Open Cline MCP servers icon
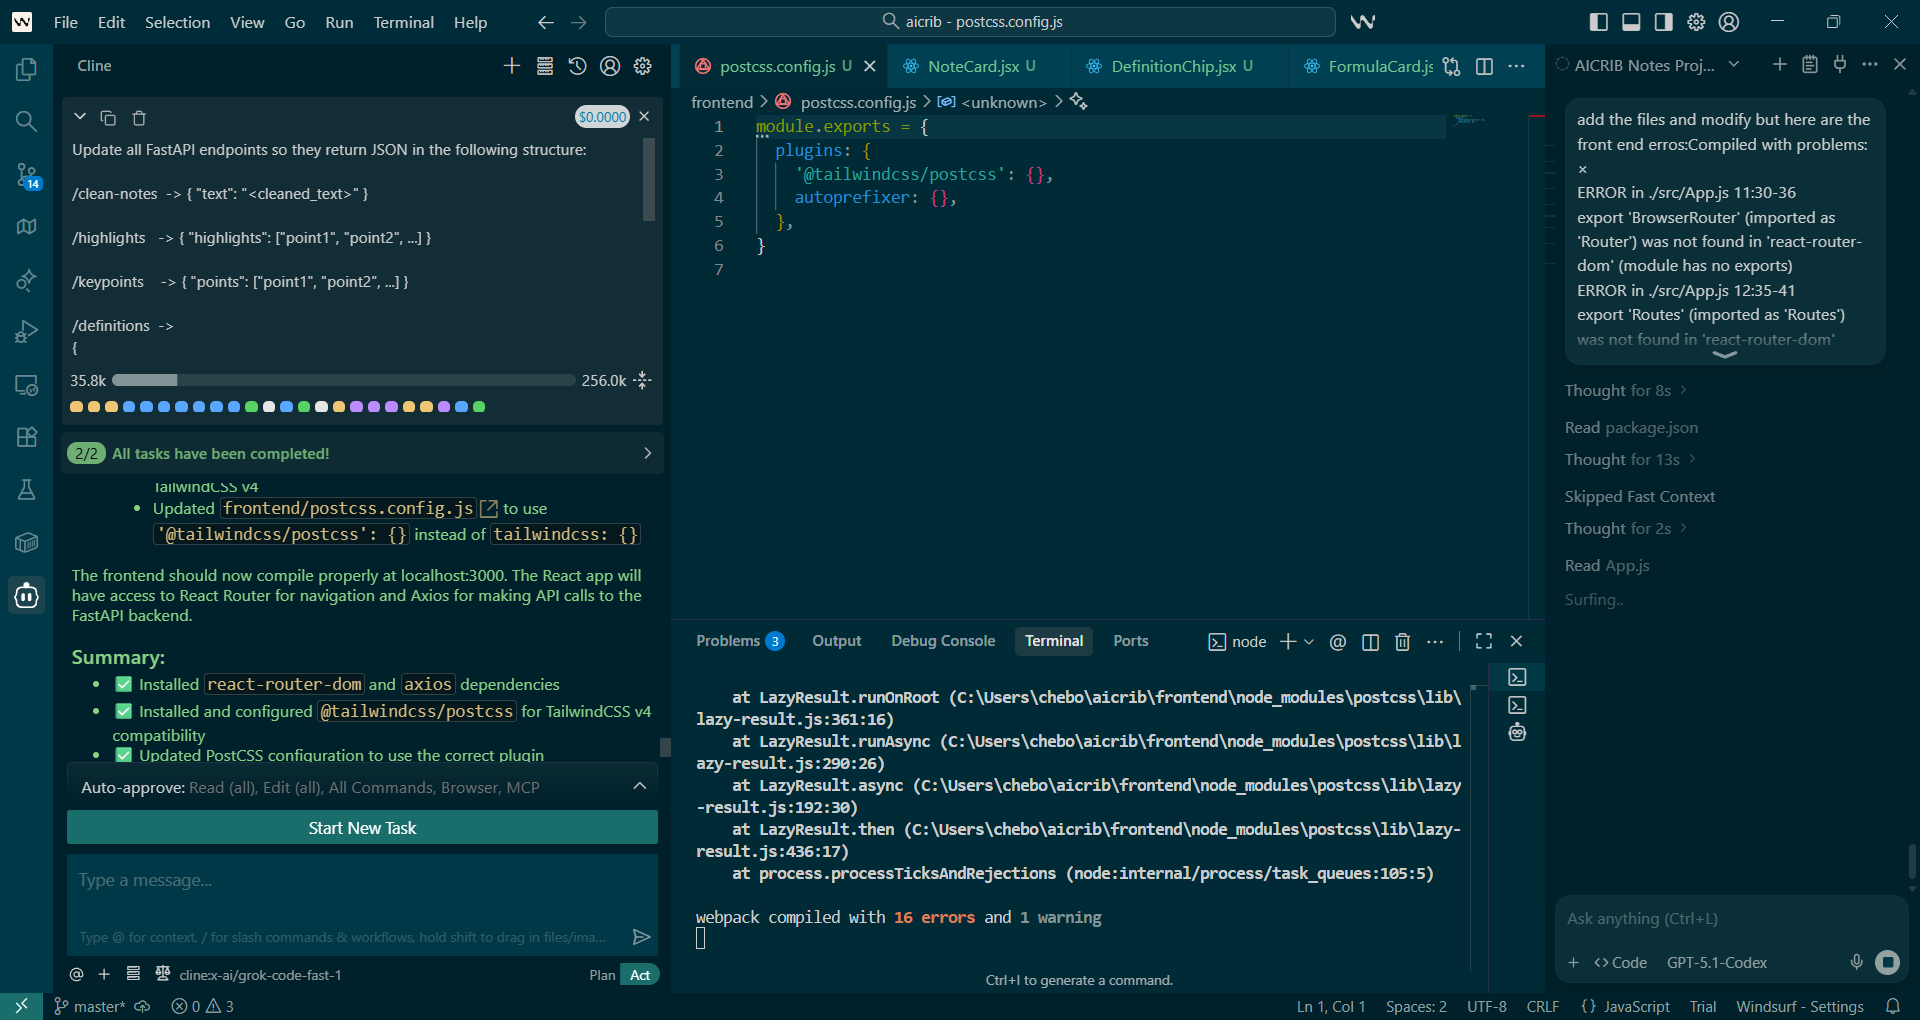The image size is (1920, 1020). [545, 66]
